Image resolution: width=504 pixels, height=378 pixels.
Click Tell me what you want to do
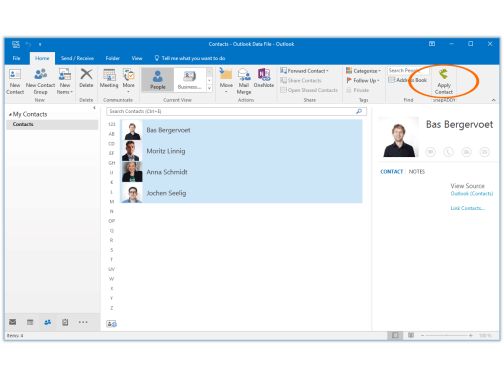click(190, 58)
